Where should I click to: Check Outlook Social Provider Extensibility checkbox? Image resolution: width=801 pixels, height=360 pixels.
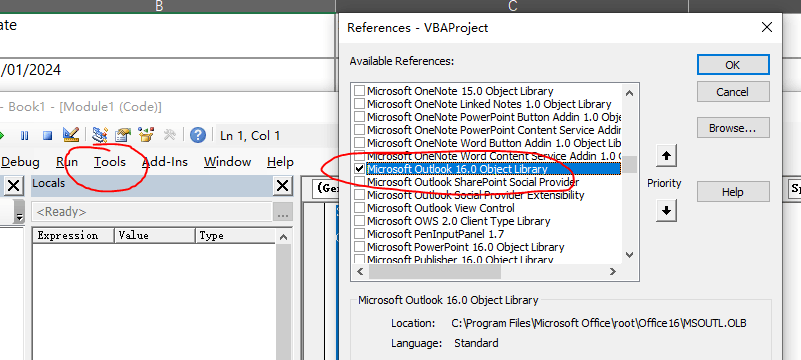pos(360,195)
